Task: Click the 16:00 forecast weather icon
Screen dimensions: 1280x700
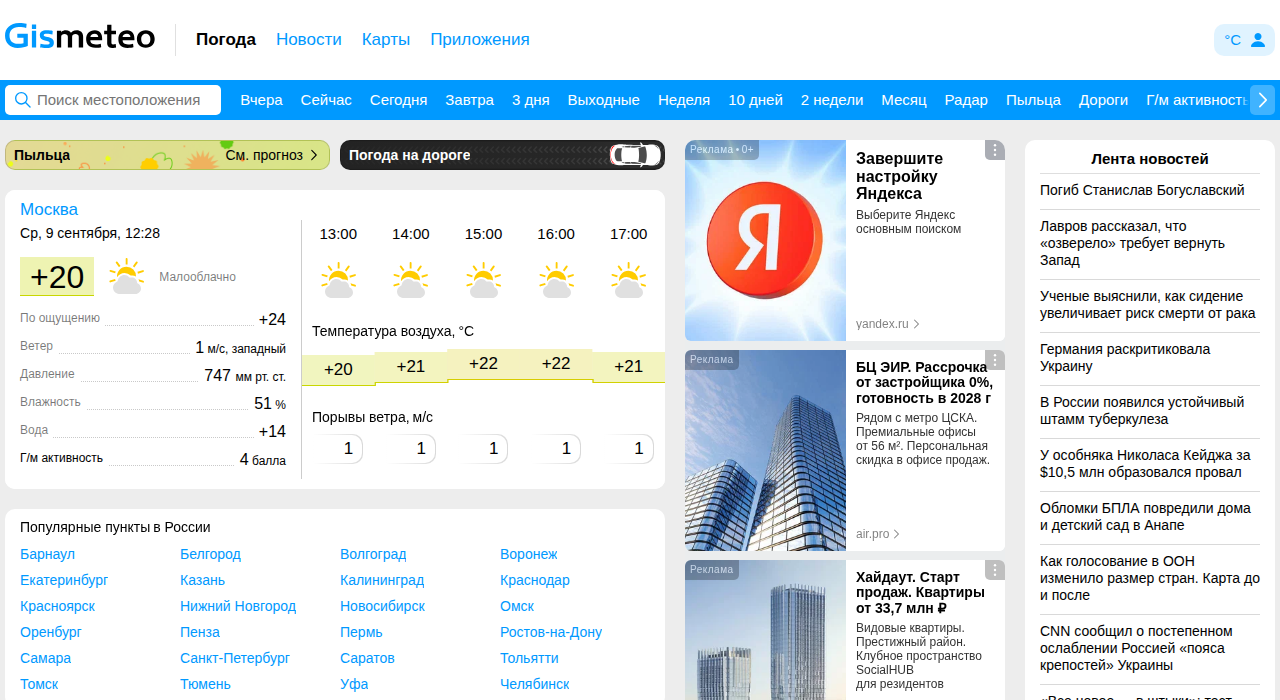Action: pyautogui.click(x=556, y=281)
